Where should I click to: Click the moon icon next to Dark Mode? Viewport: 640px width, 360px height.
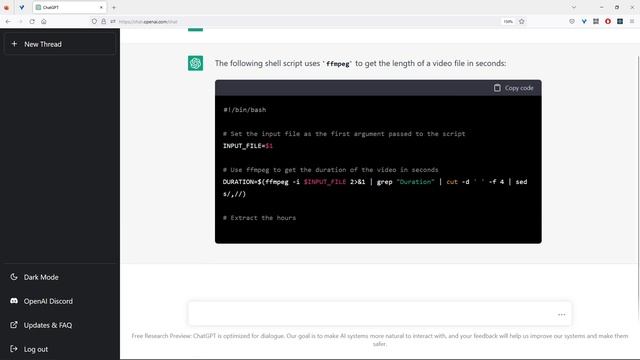pos(14,277)
